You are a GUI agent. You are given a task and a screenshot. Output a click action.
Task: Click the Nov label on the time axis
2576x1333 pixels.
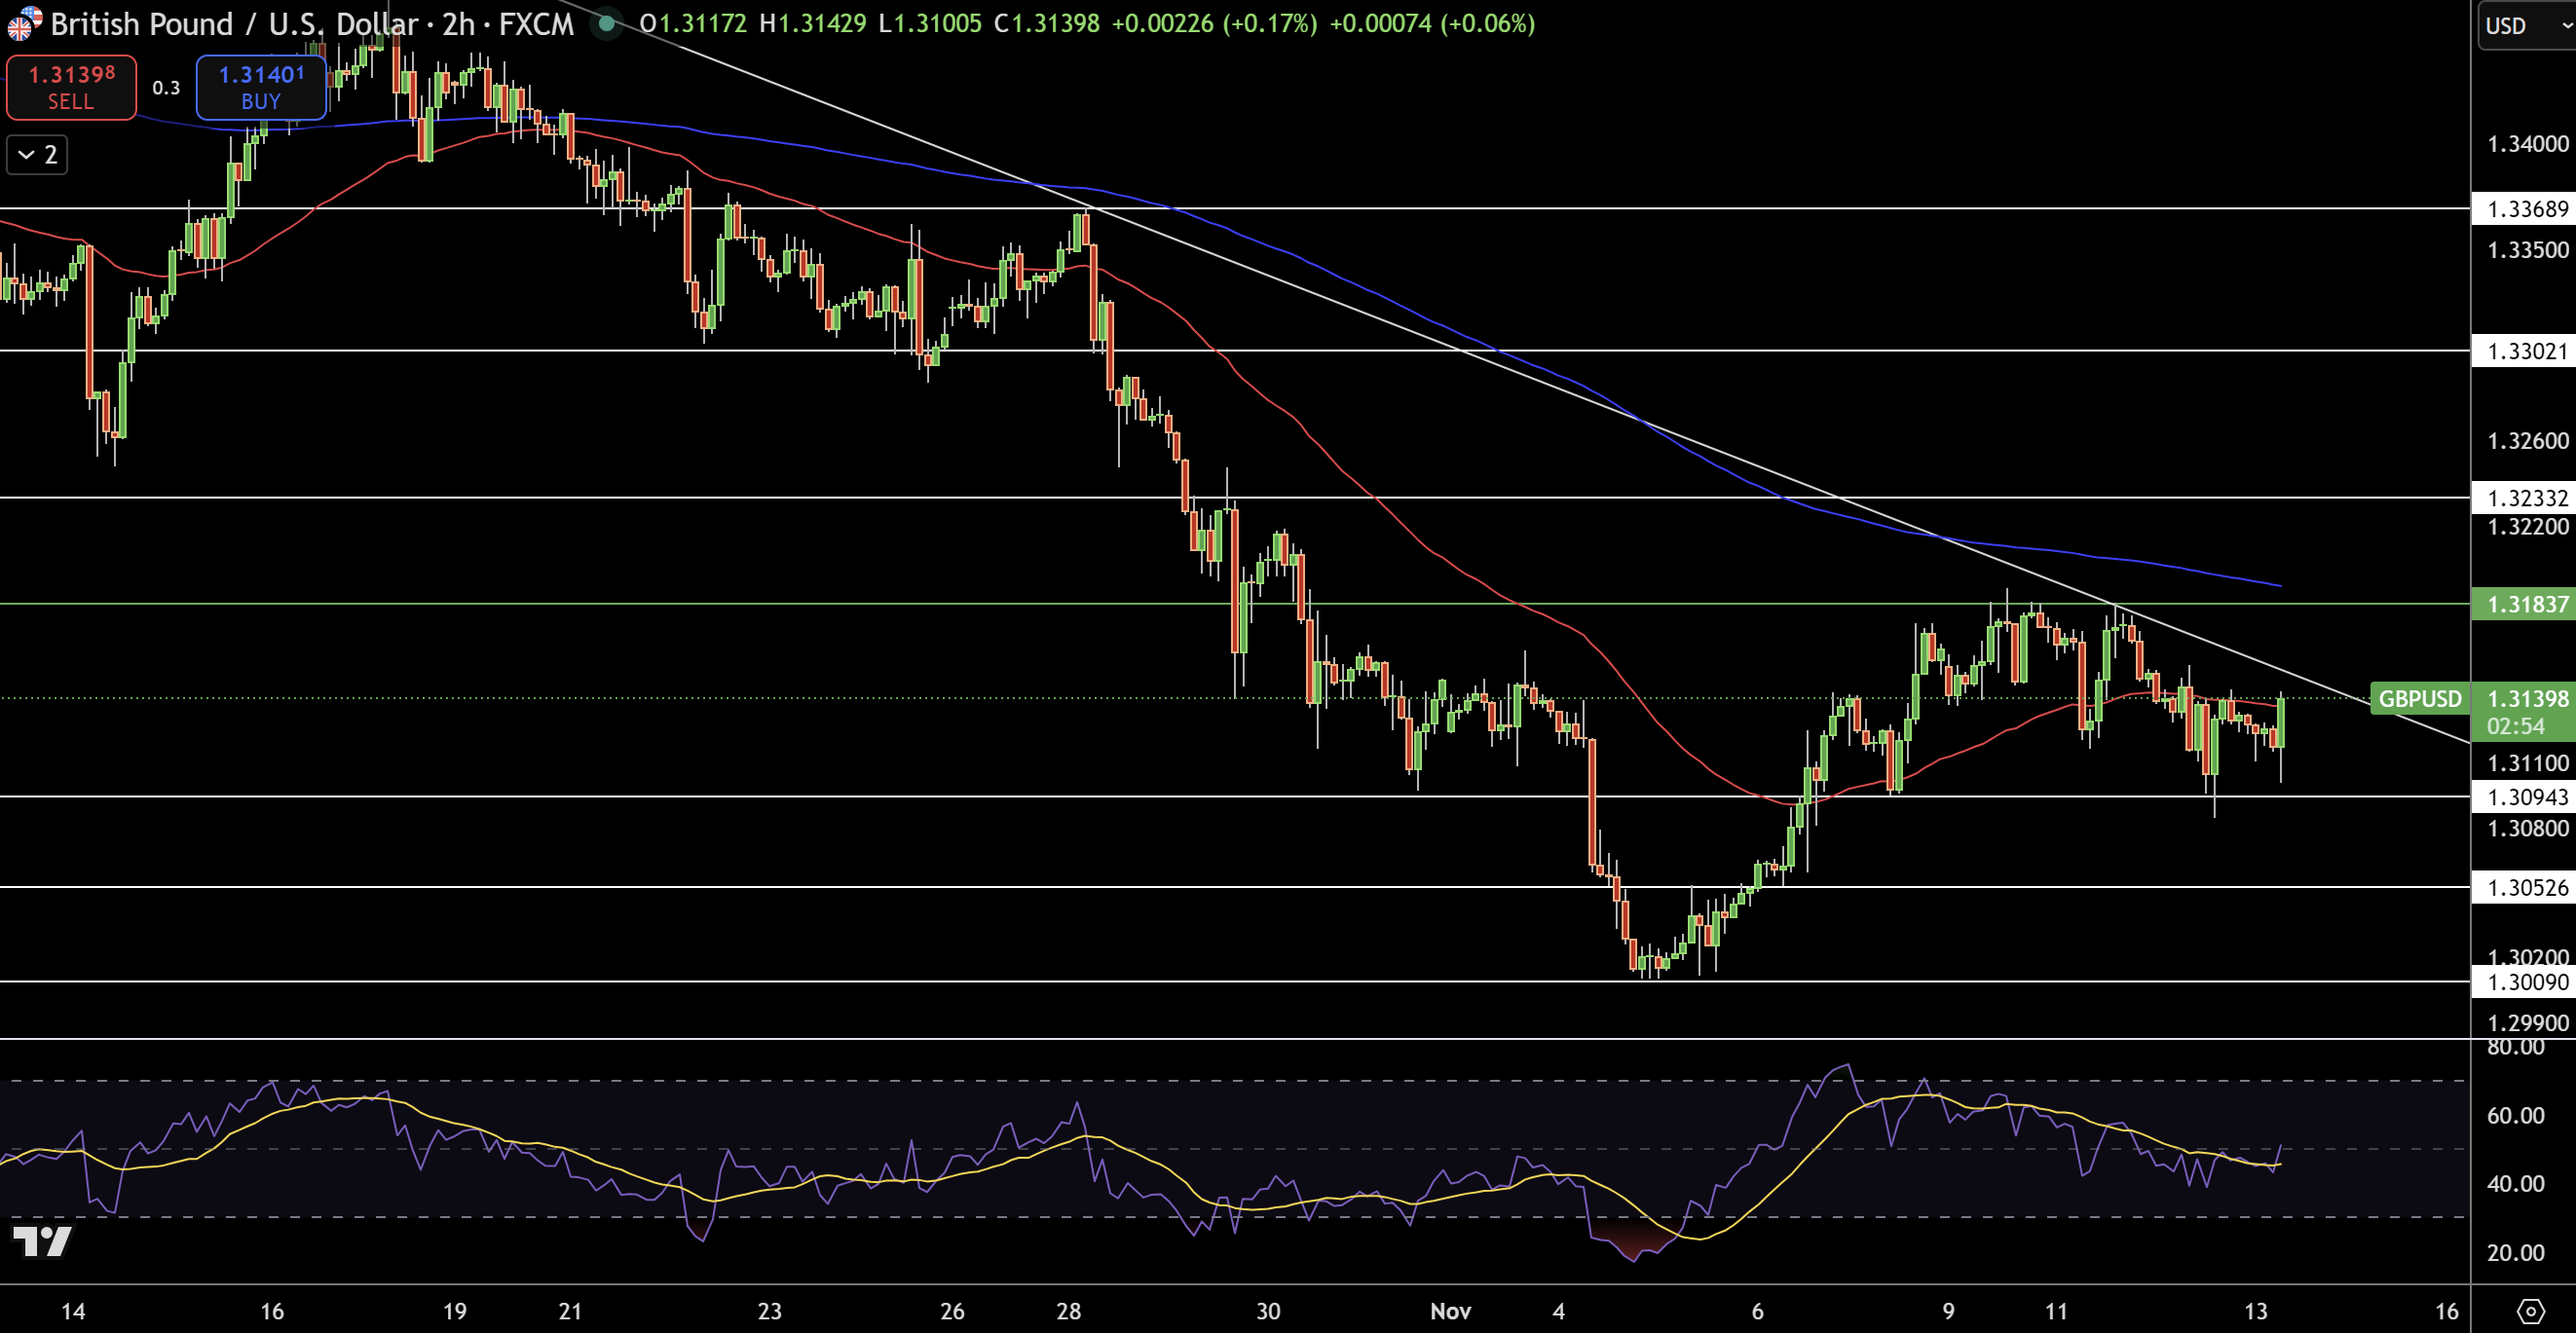[1450, 1311]
